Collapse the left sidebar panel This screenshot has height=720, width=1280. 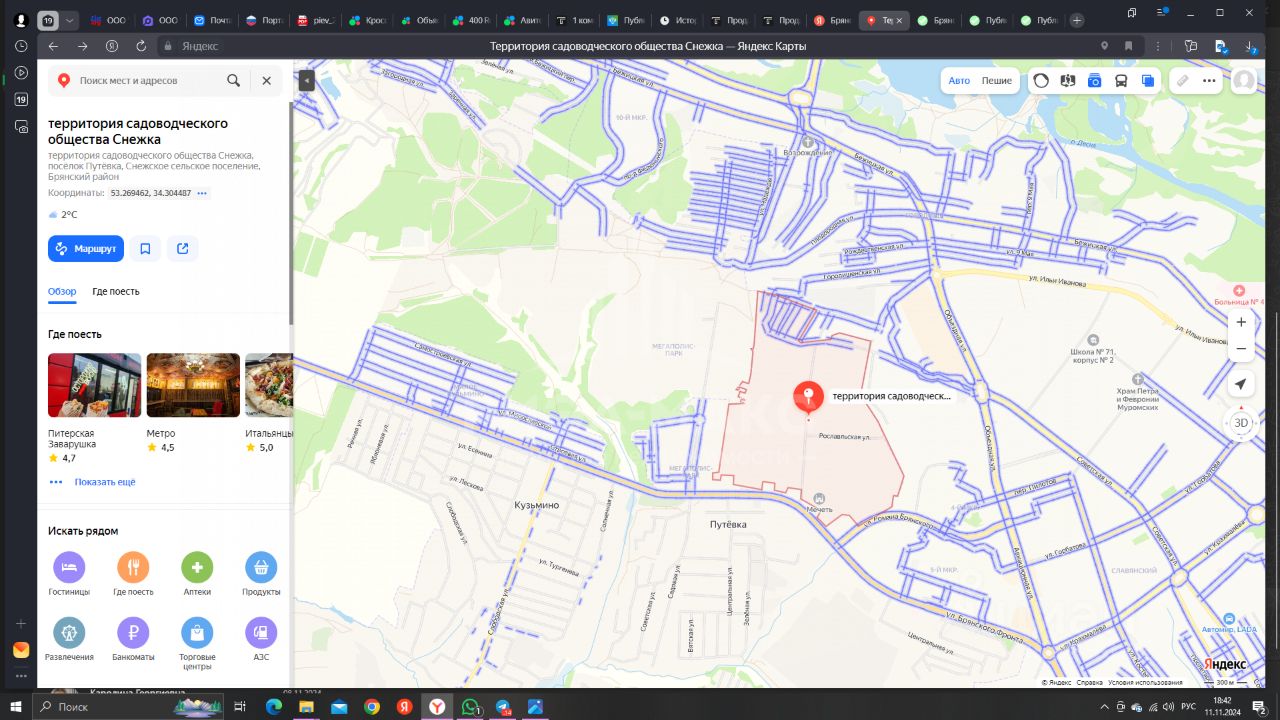[306, 81]
